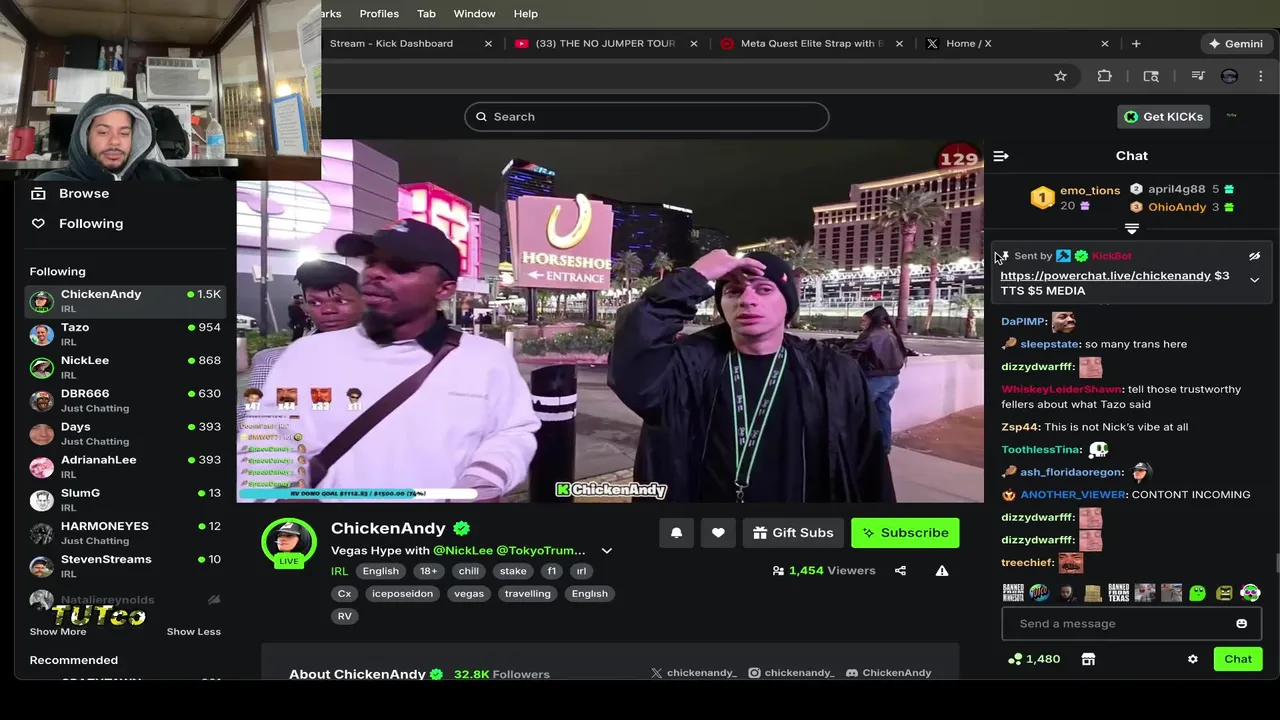Hide the pinned KickBot message

click(1254, 256)
